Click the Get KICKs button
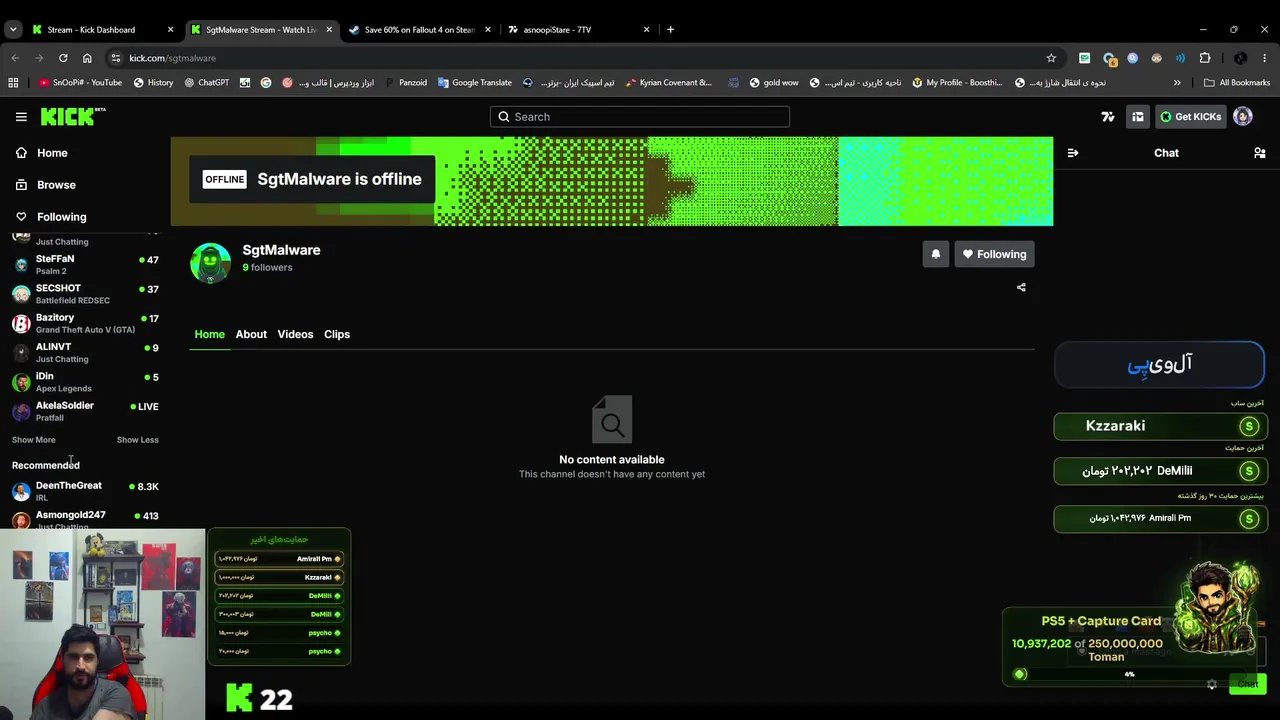1280x720 pixels. [x=1190, y=117]
